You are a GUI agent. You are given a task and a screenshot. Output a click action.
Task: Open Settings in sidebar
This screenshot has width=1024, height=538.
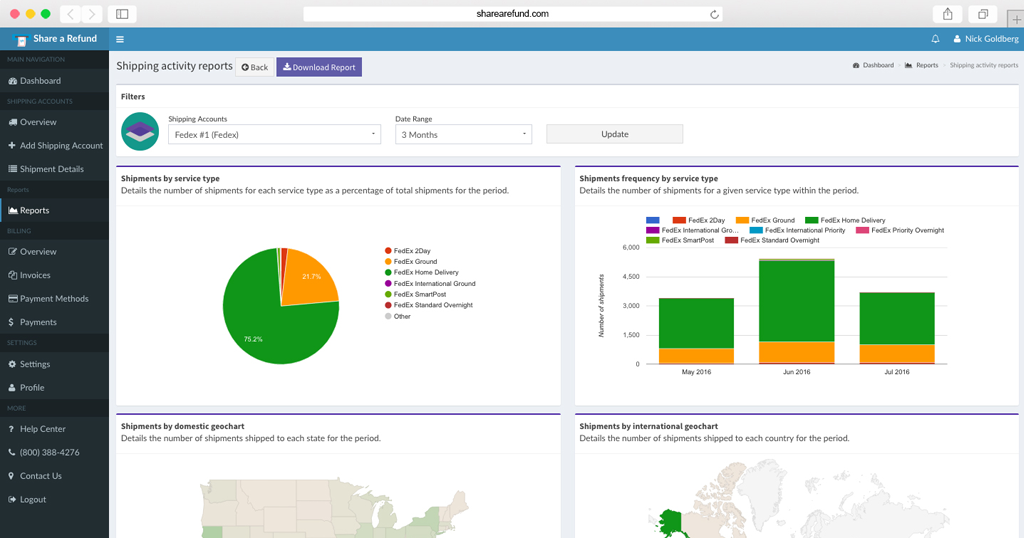(55, 364)
